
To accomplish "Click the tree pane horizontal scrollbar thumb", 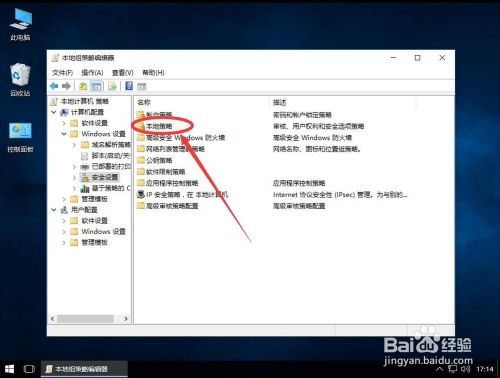I will click(85, 319).
